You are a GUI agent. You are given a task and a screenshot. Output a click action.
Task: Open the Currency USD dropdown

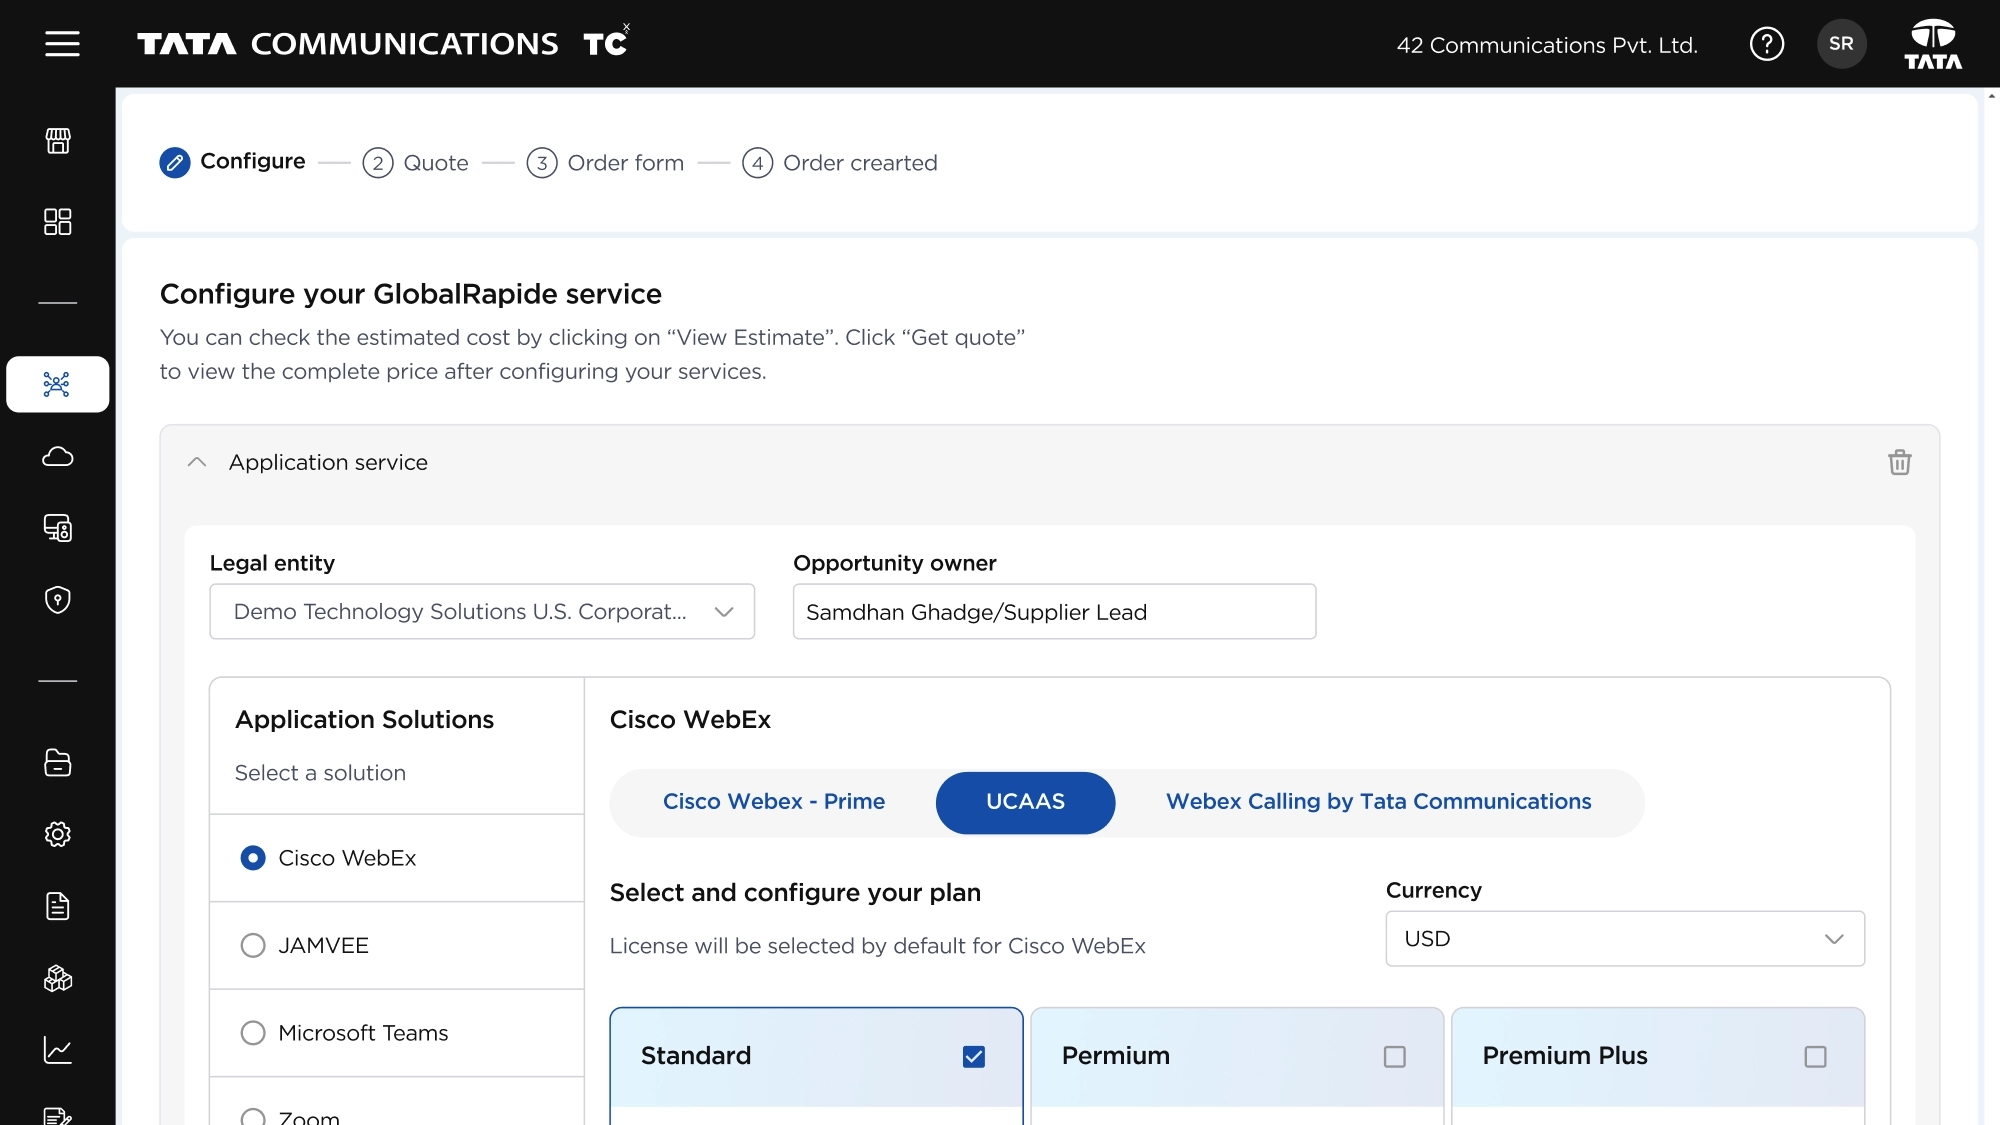pos(1625,939)
